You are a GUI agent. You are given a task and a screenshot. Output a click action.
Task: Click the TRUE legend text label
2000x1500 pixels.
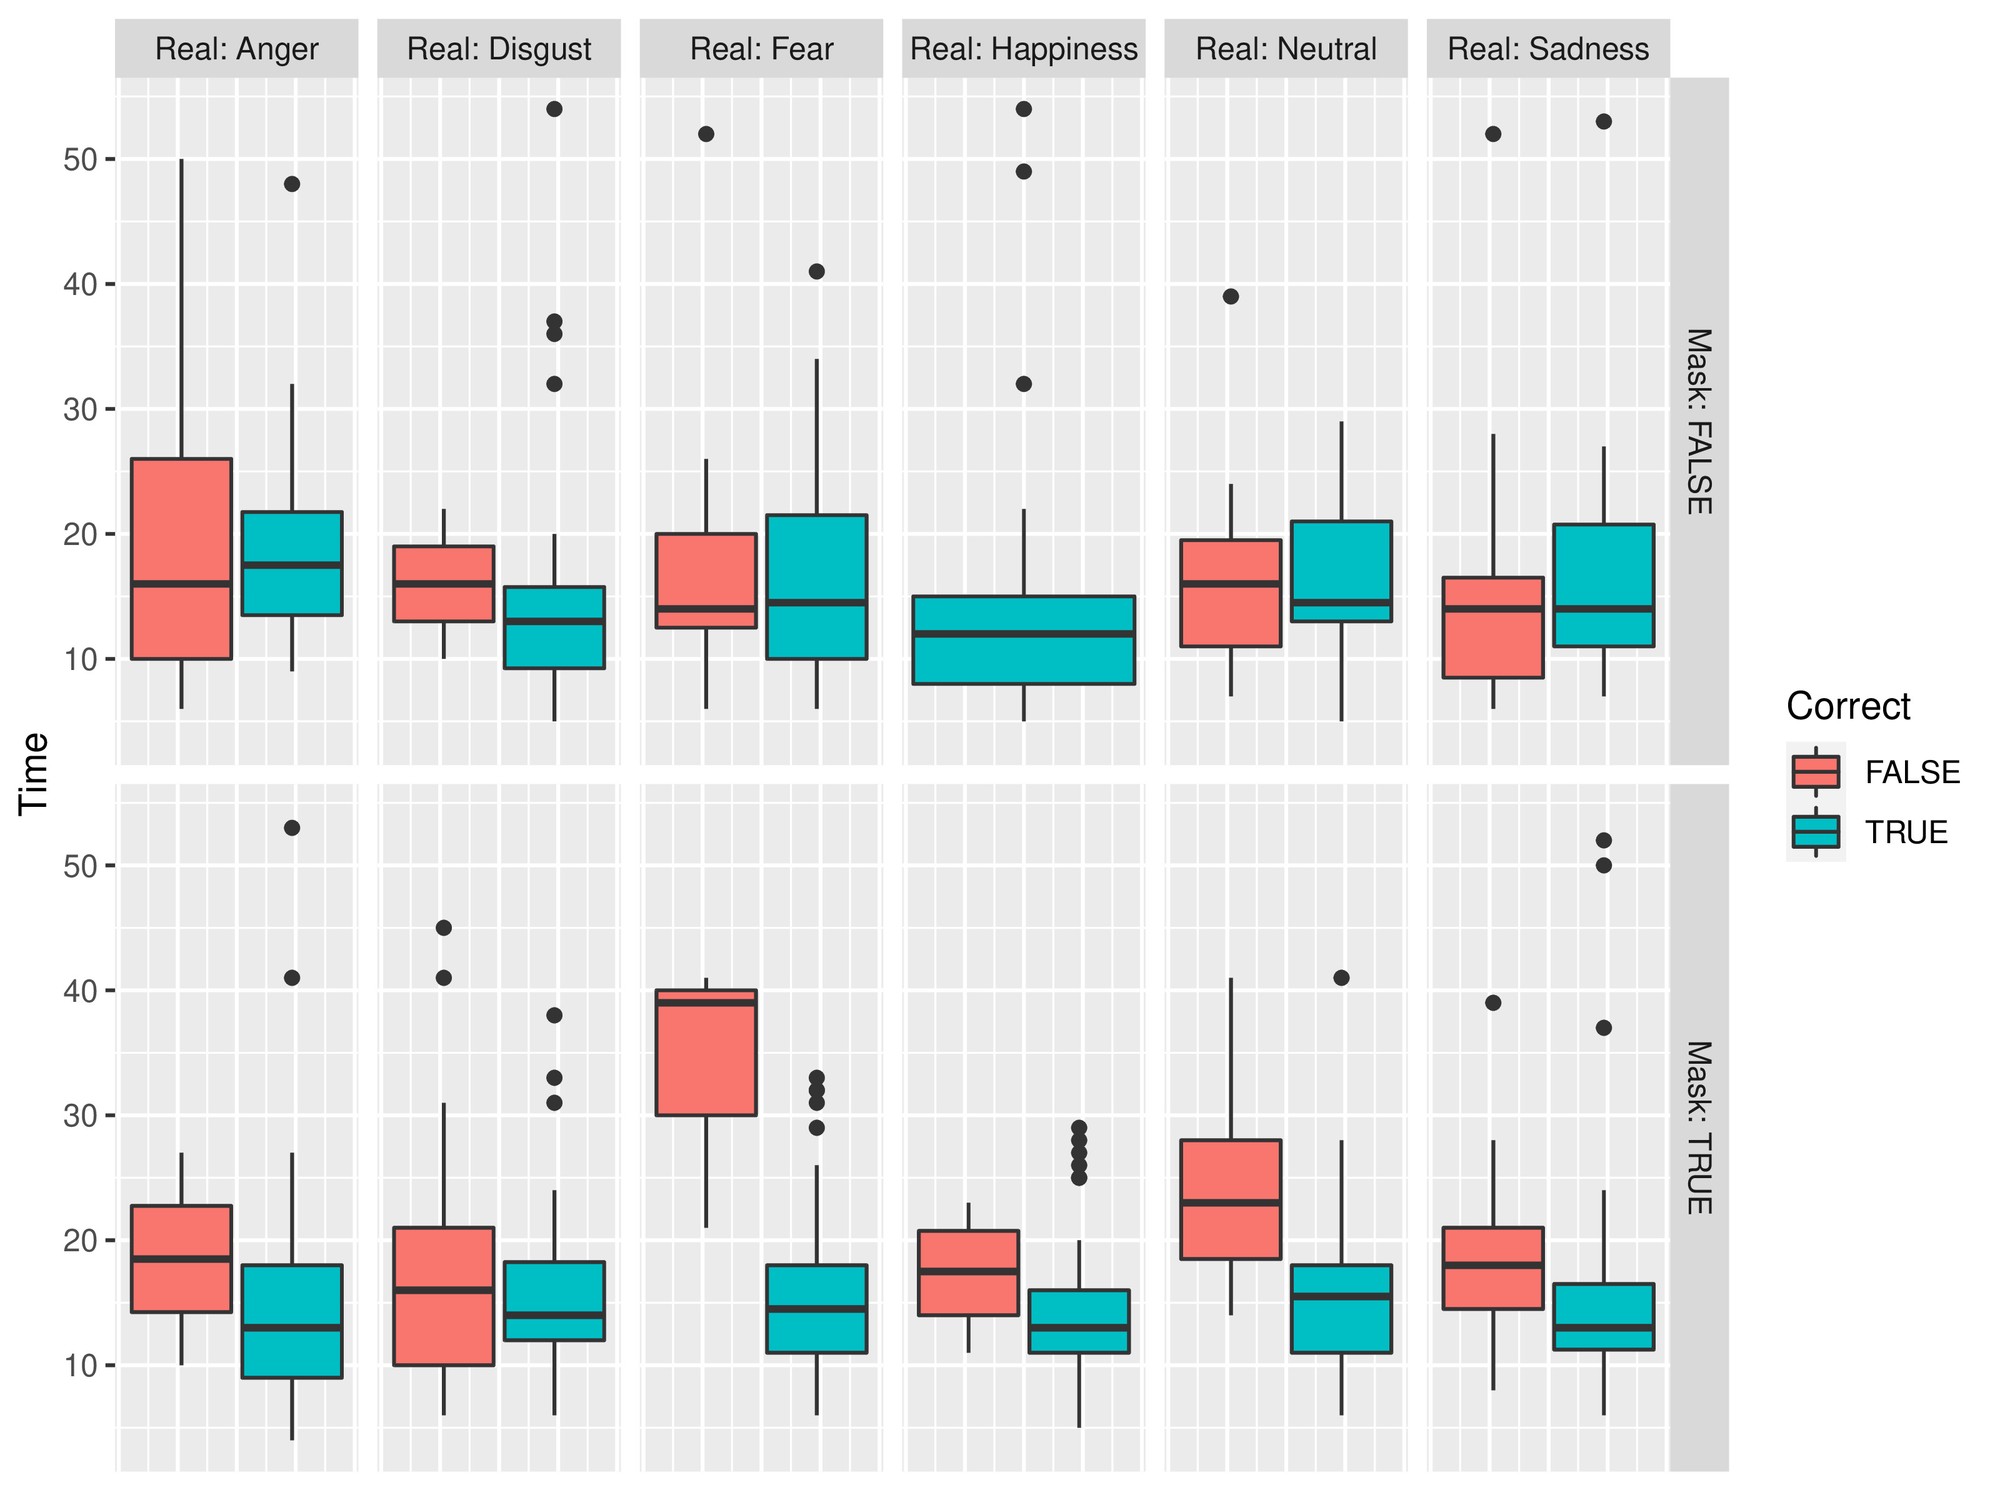click(1906, 833)
